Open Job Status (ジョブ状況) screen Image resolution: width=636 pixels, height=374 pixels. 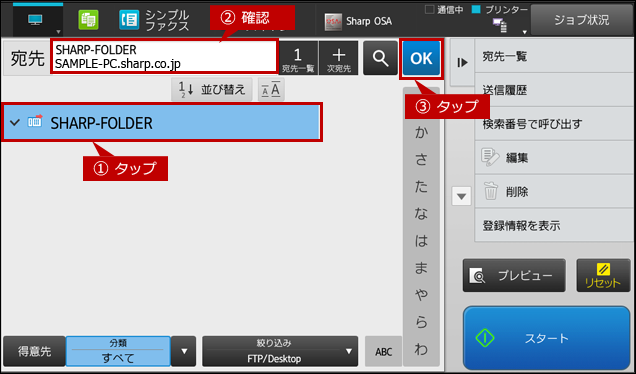click(x=582, y=20)
